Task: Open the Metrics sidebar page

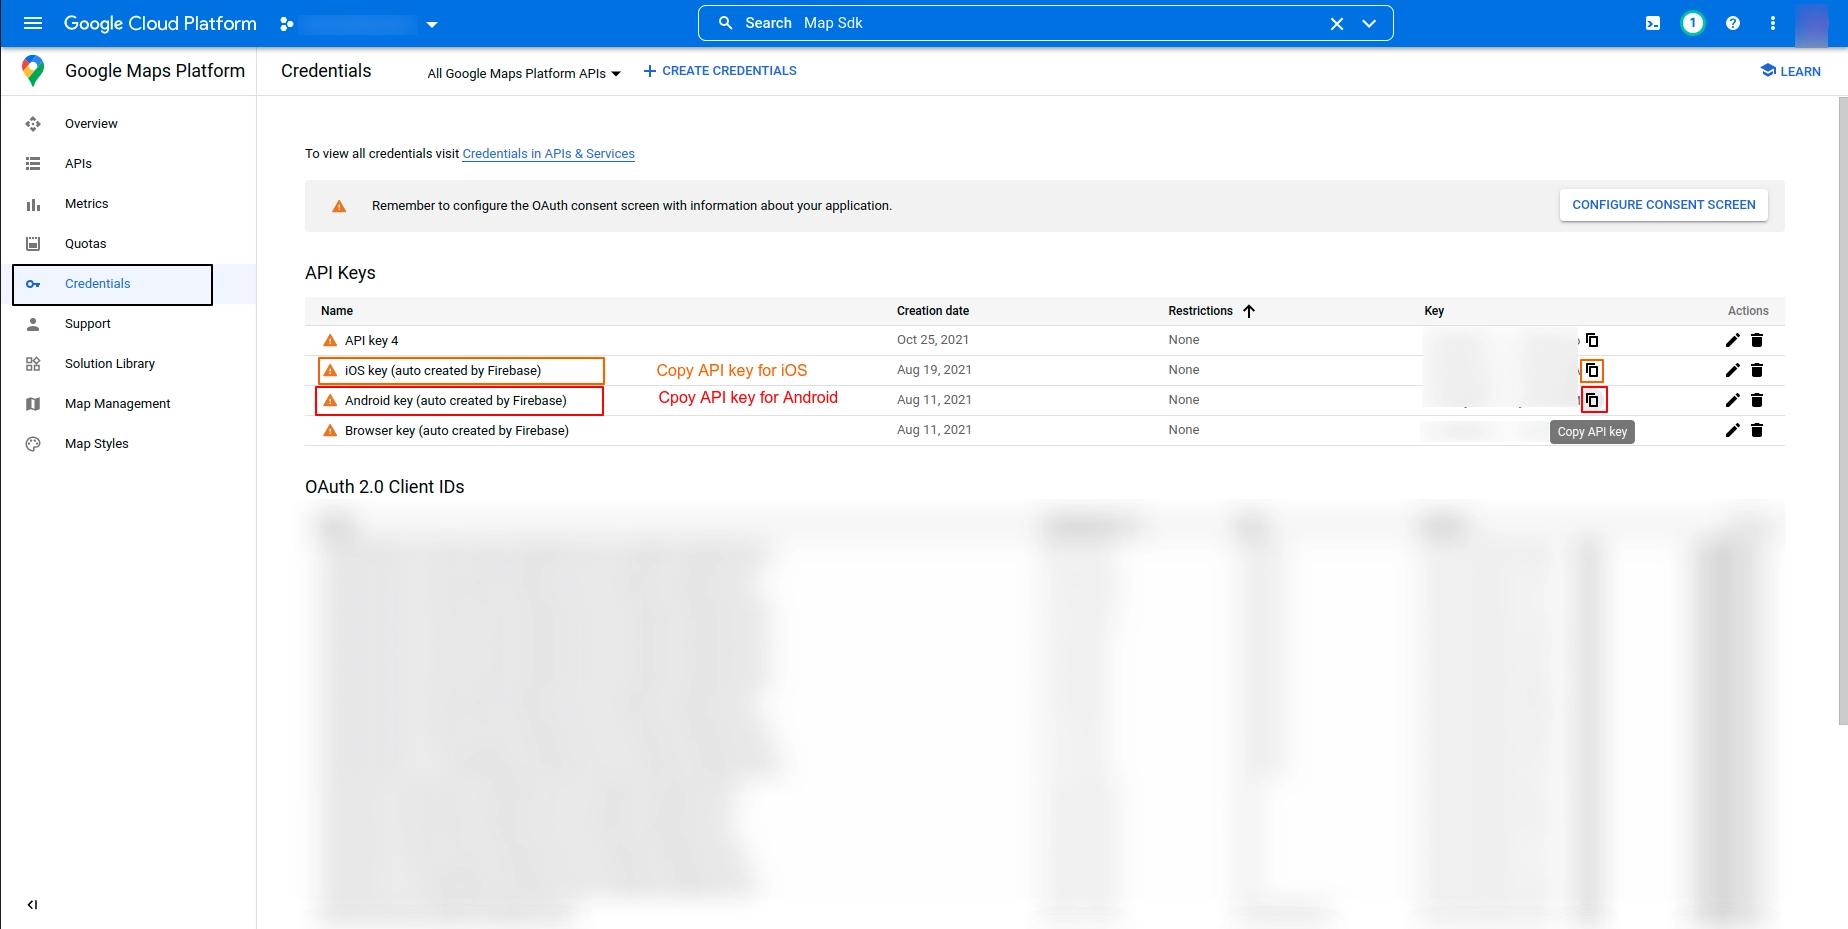Action: 86,204
